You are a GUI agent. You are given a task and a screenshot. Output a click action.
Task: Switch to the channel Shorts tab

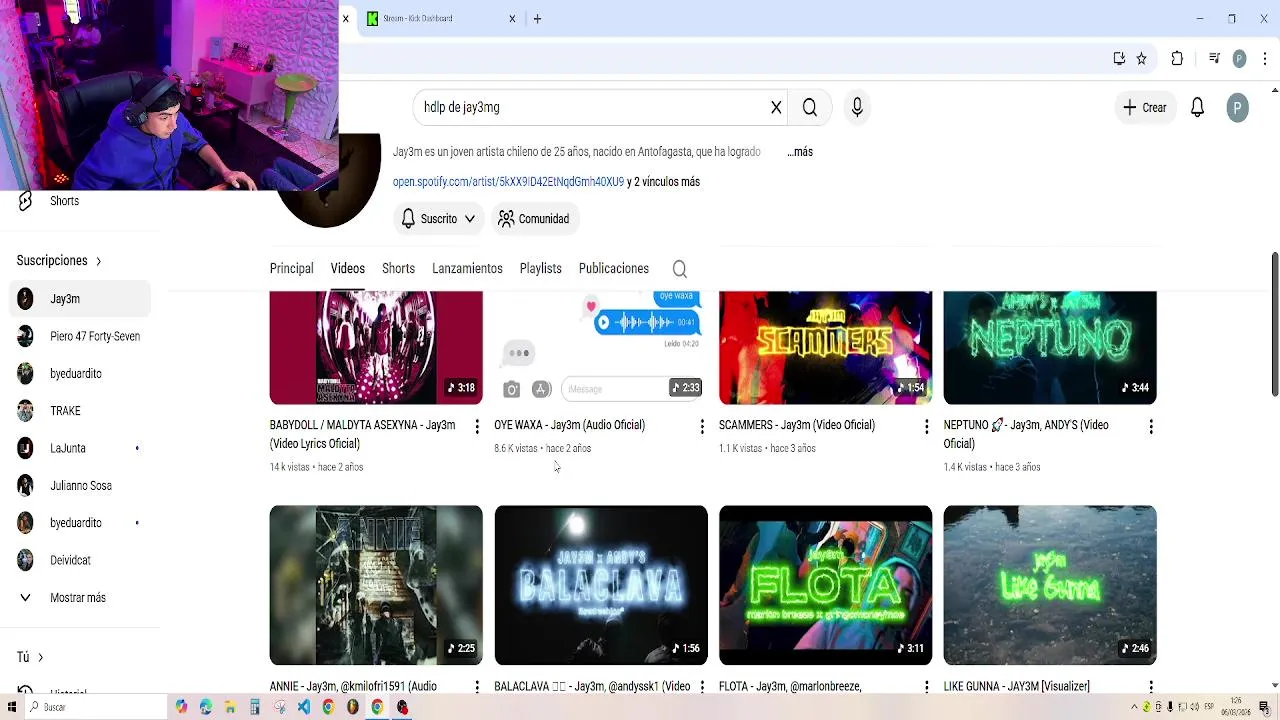click(398, 268)
